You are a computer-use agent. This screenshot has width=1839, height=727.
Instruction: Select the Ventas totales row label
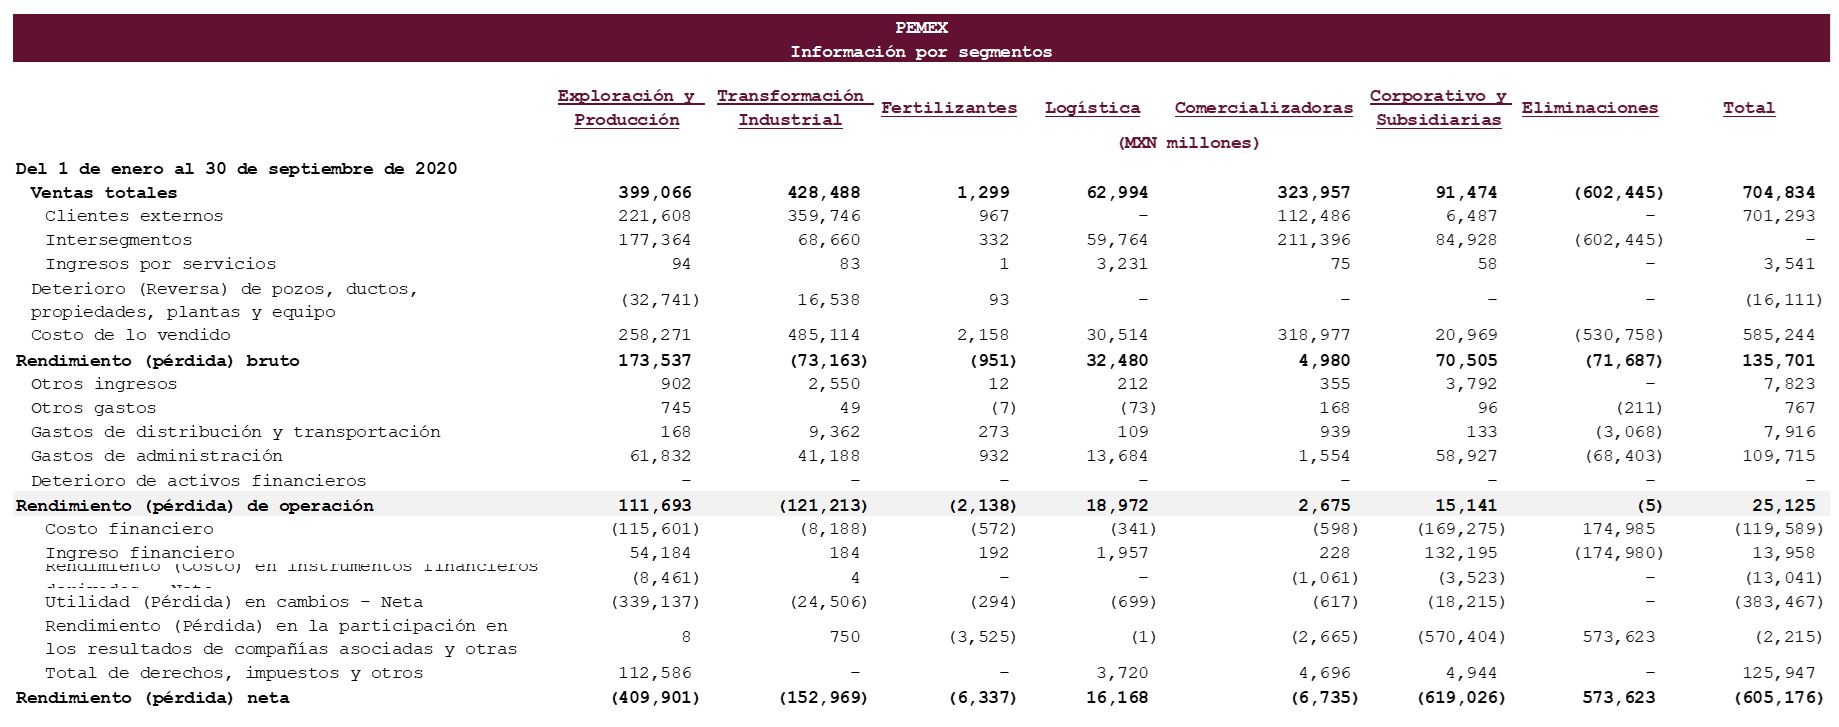coord(103,193)
